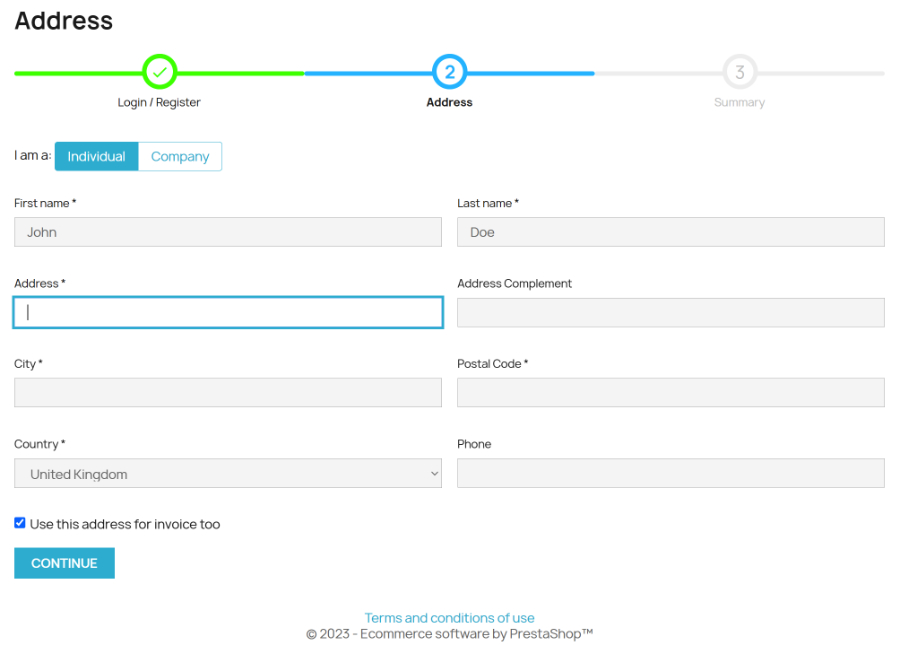
Task: Uncheck Use this address for invoice too
Action: [x=20, y=523]
